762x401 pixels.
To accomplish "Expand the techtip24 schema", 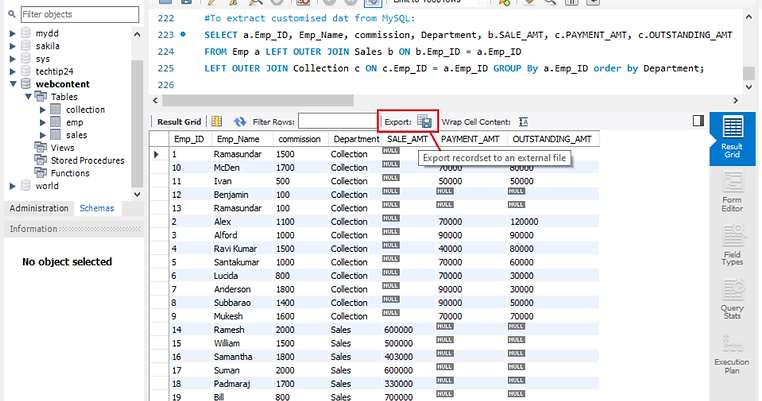I will click(13, 71).
